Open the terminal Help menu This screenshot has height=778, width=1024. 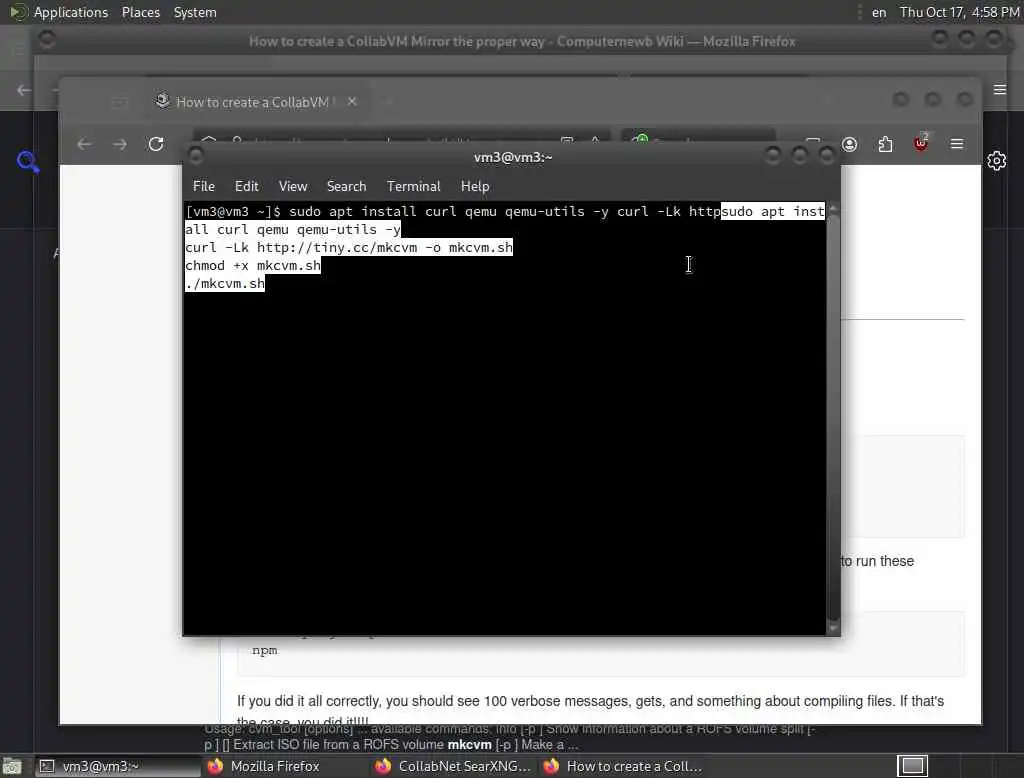point(475,186)
